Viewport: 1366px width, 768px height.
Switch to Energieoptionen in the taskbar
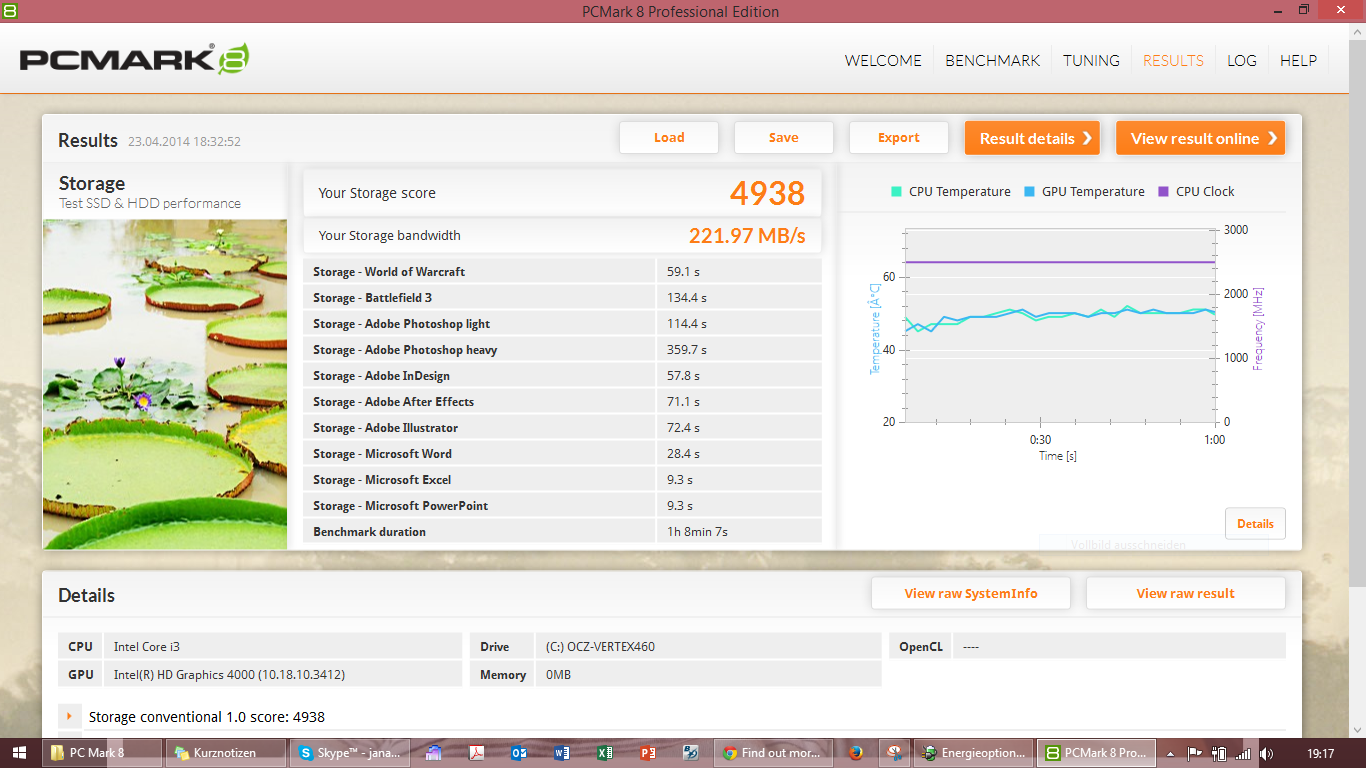click(974, 753)
